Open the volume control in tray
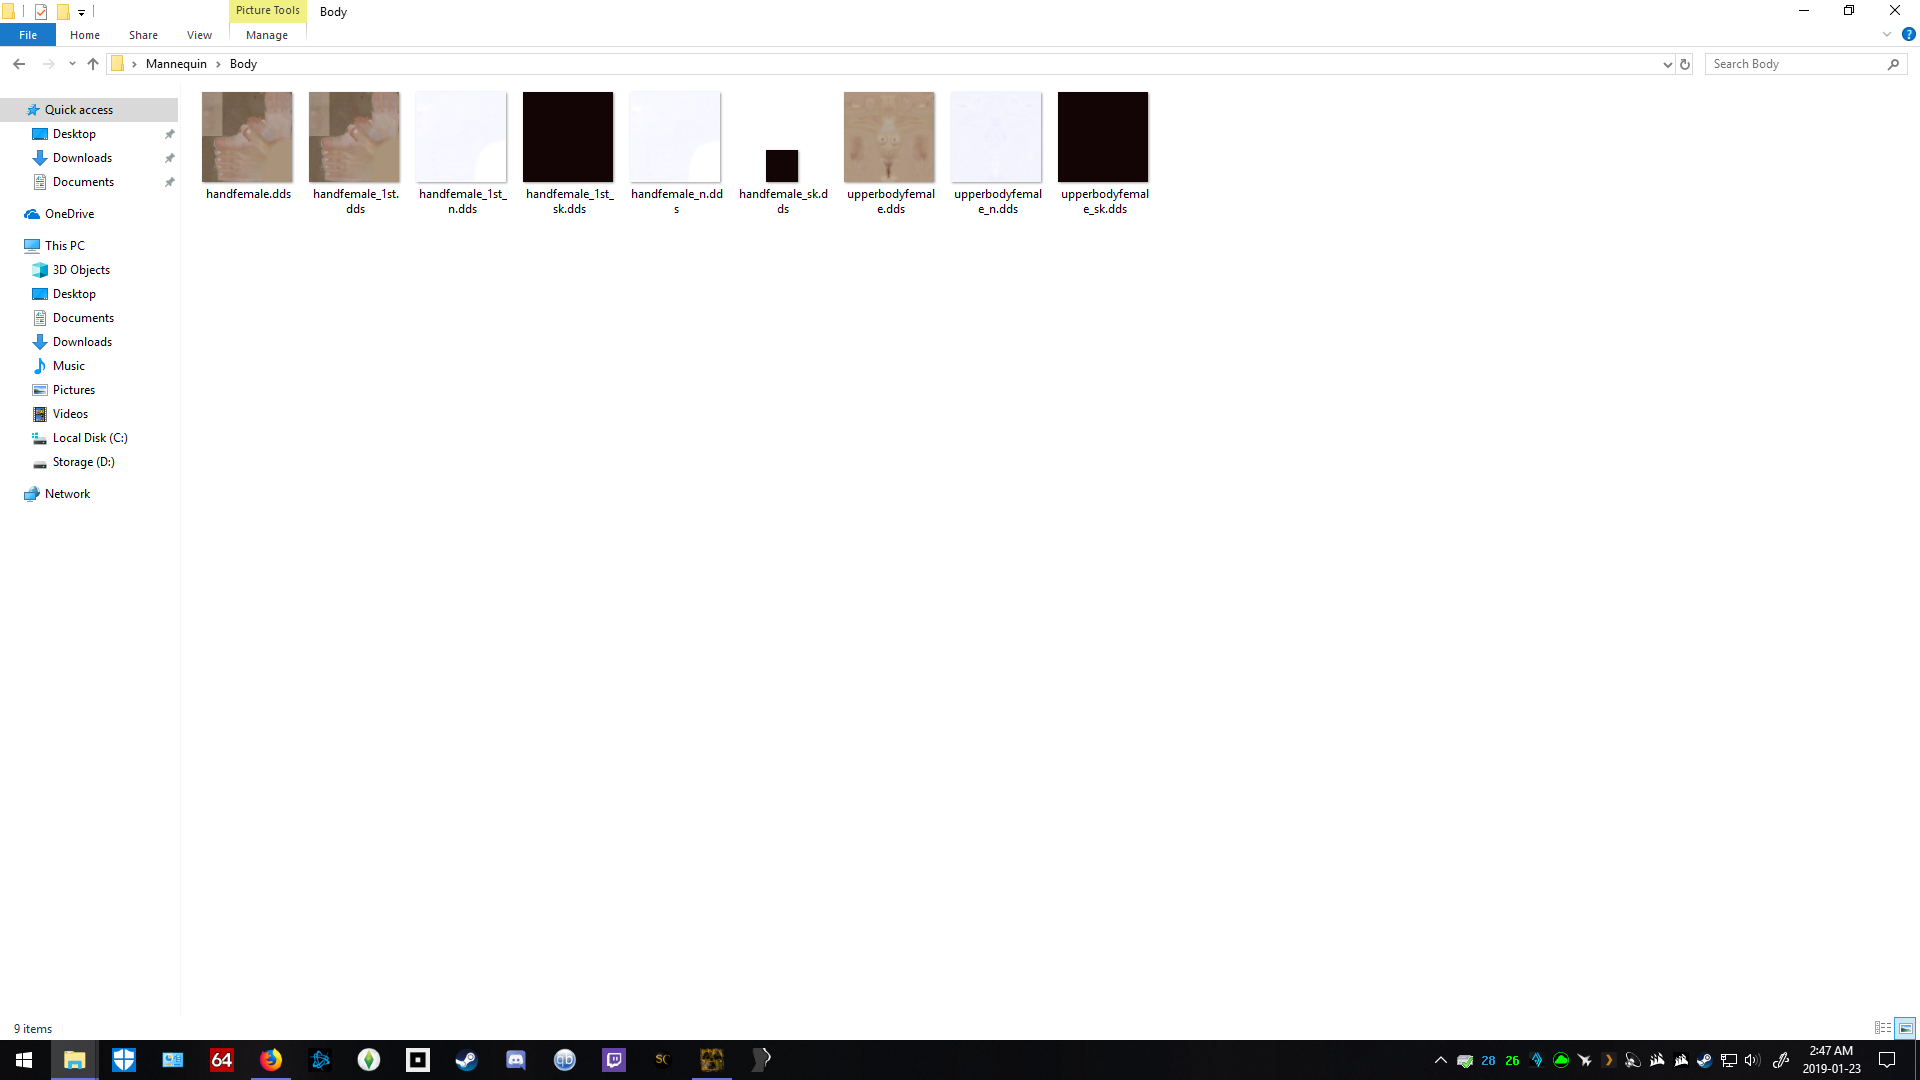Image resolution: width=1920 pixels, height=1080 pixels. pos(1753,1060)
